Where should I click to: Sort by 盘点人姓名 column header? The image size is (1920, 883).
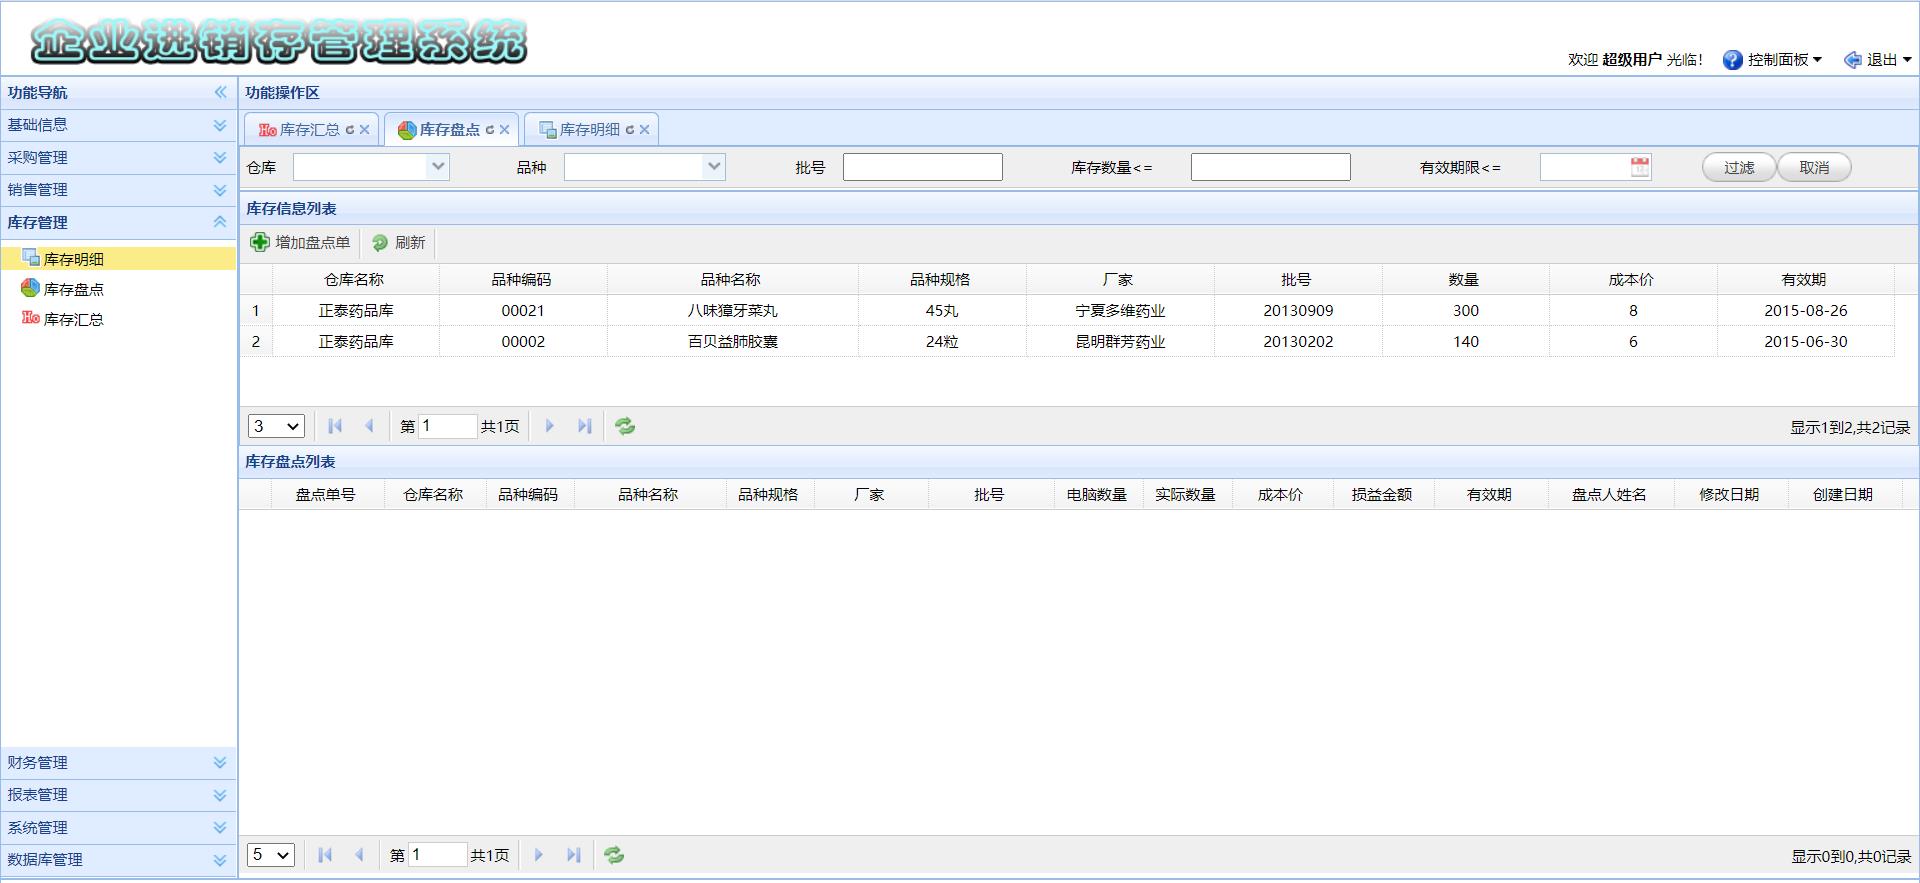pyautogui.click(x=1609, y=495)
